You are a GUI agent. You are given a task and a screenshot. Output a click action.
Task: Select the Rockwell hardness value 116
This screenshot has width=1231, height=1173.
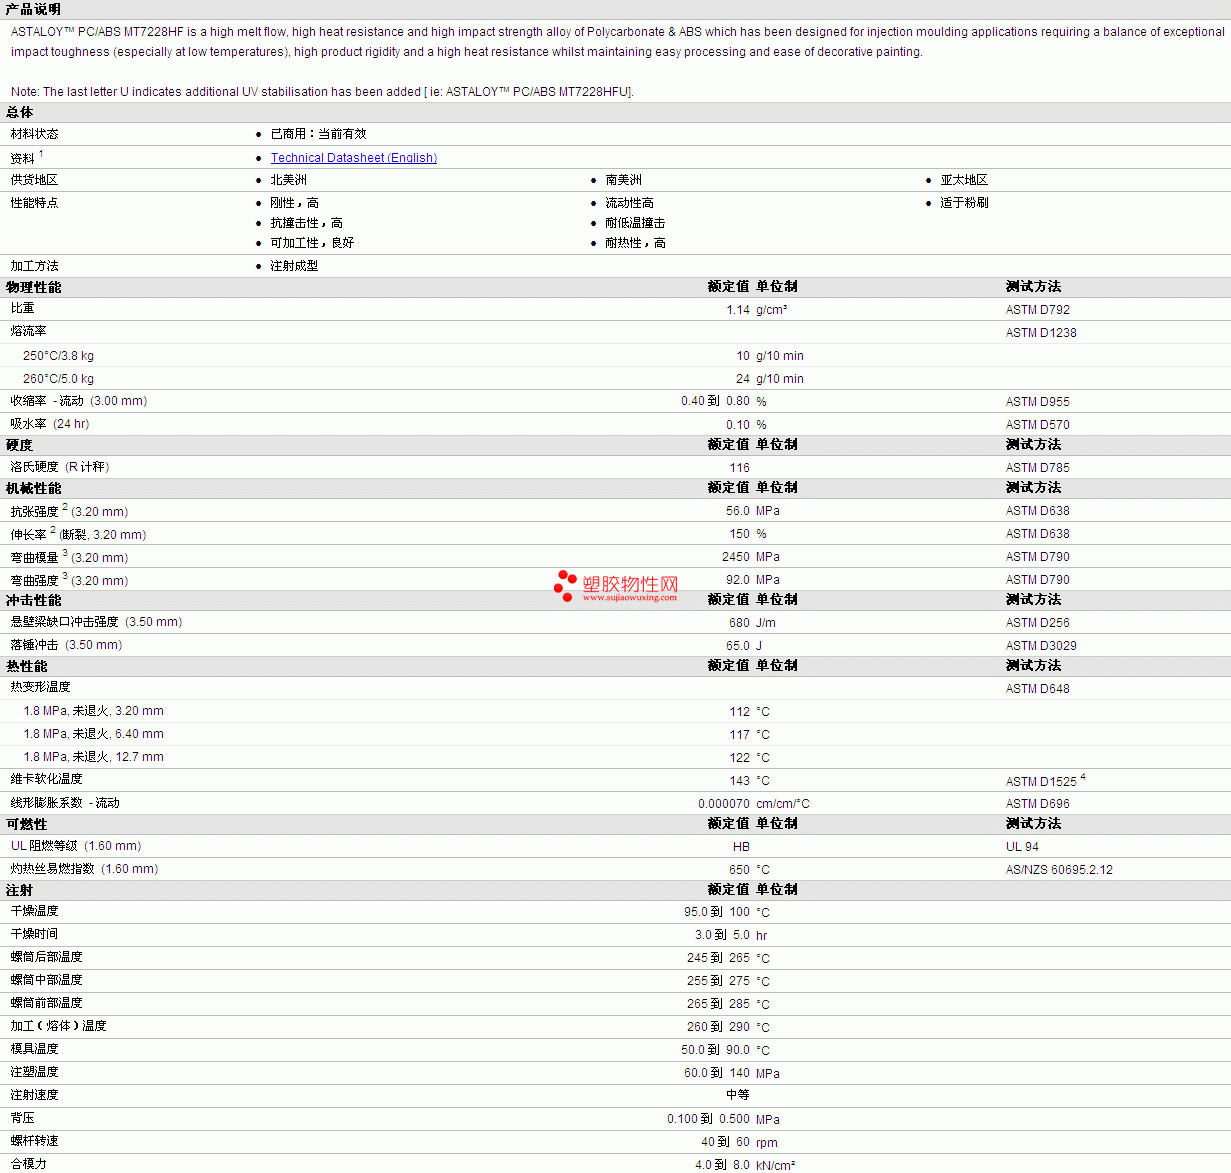pos(739,468)
